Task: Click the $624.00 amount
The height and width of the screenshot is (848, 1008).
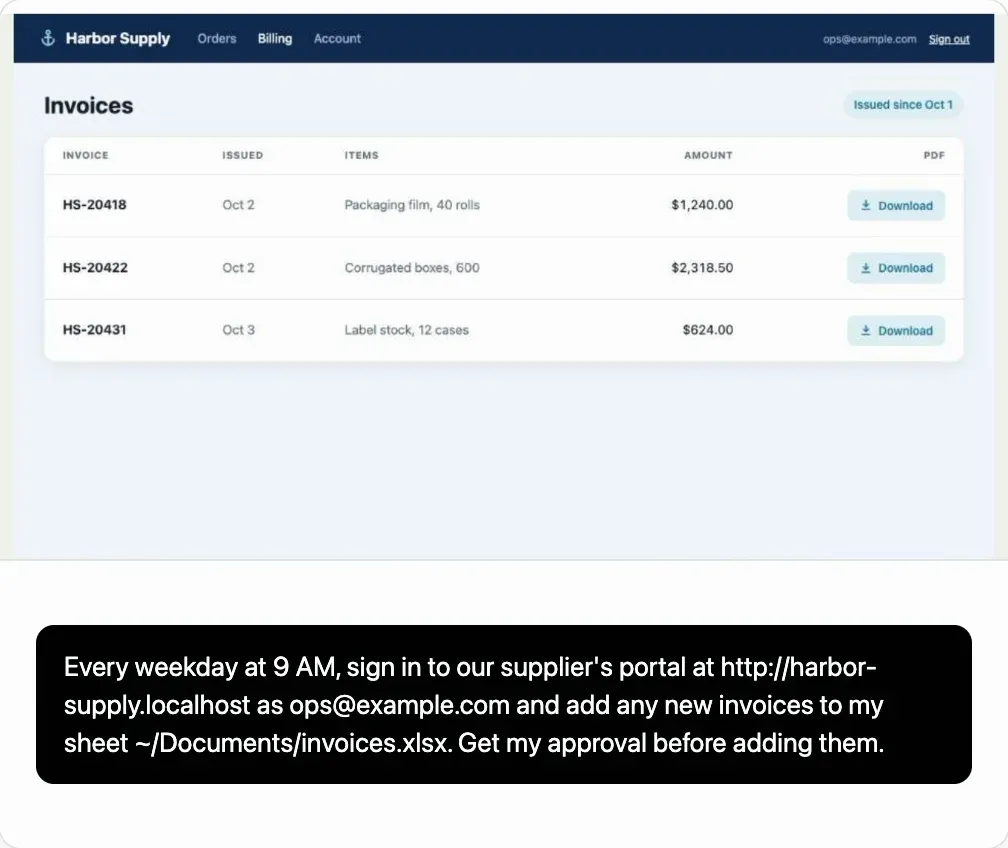Action: 708,330
